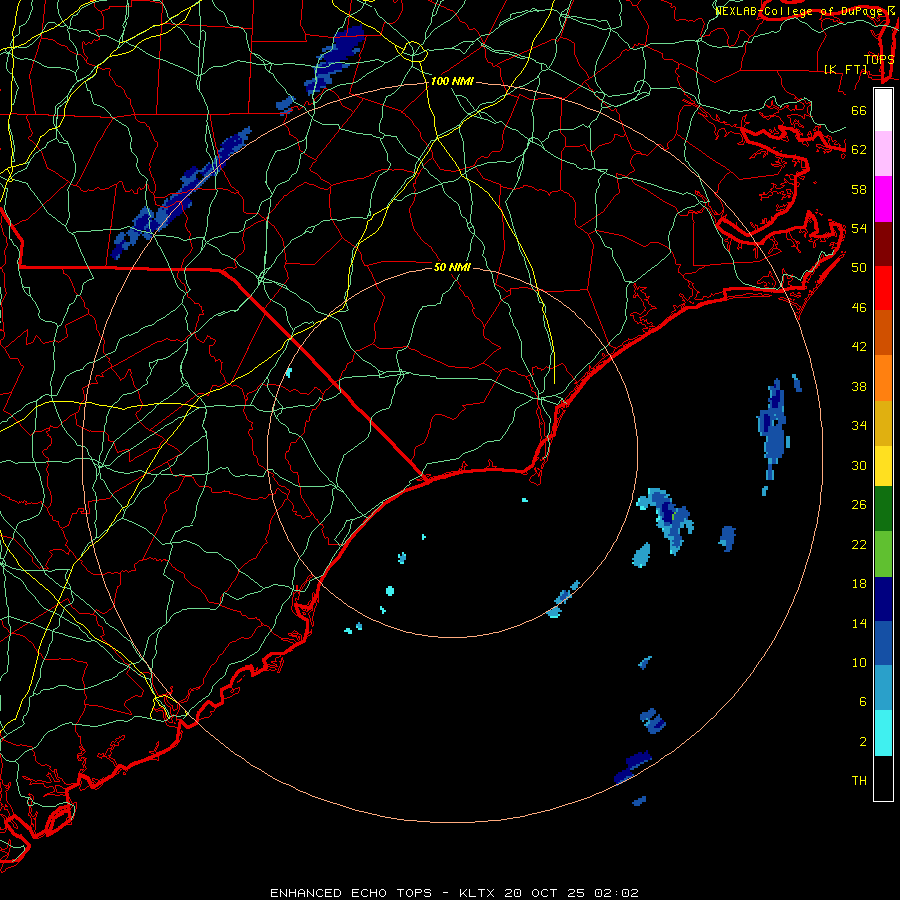Click the legend value '50'
This screenshot has height=900, width=900.
tap(859, 268)
